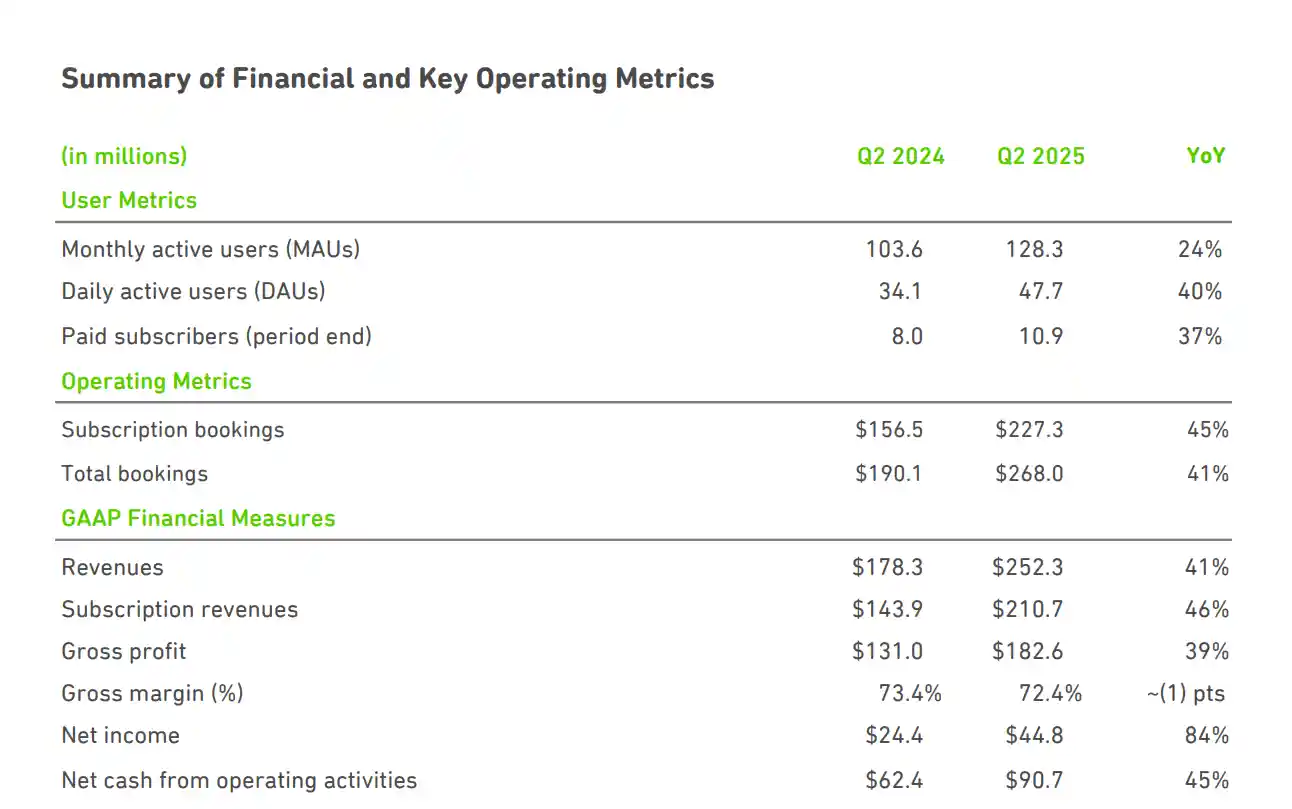Click the Subscription bookings row label
1292x809 pixels.
172,430
